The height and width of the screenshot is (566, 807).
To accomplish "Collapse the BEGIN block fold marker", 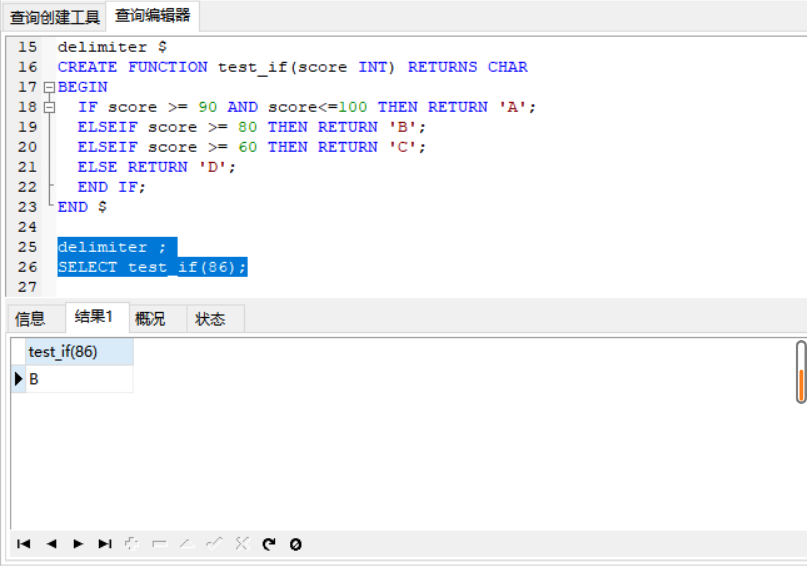I will [x=49, y=87].
